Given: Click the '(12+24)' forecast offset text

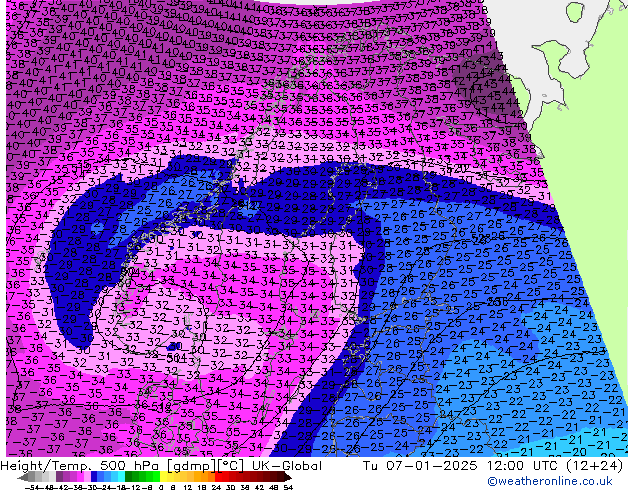Looking at the screenshot, I should tap(594, 466).
